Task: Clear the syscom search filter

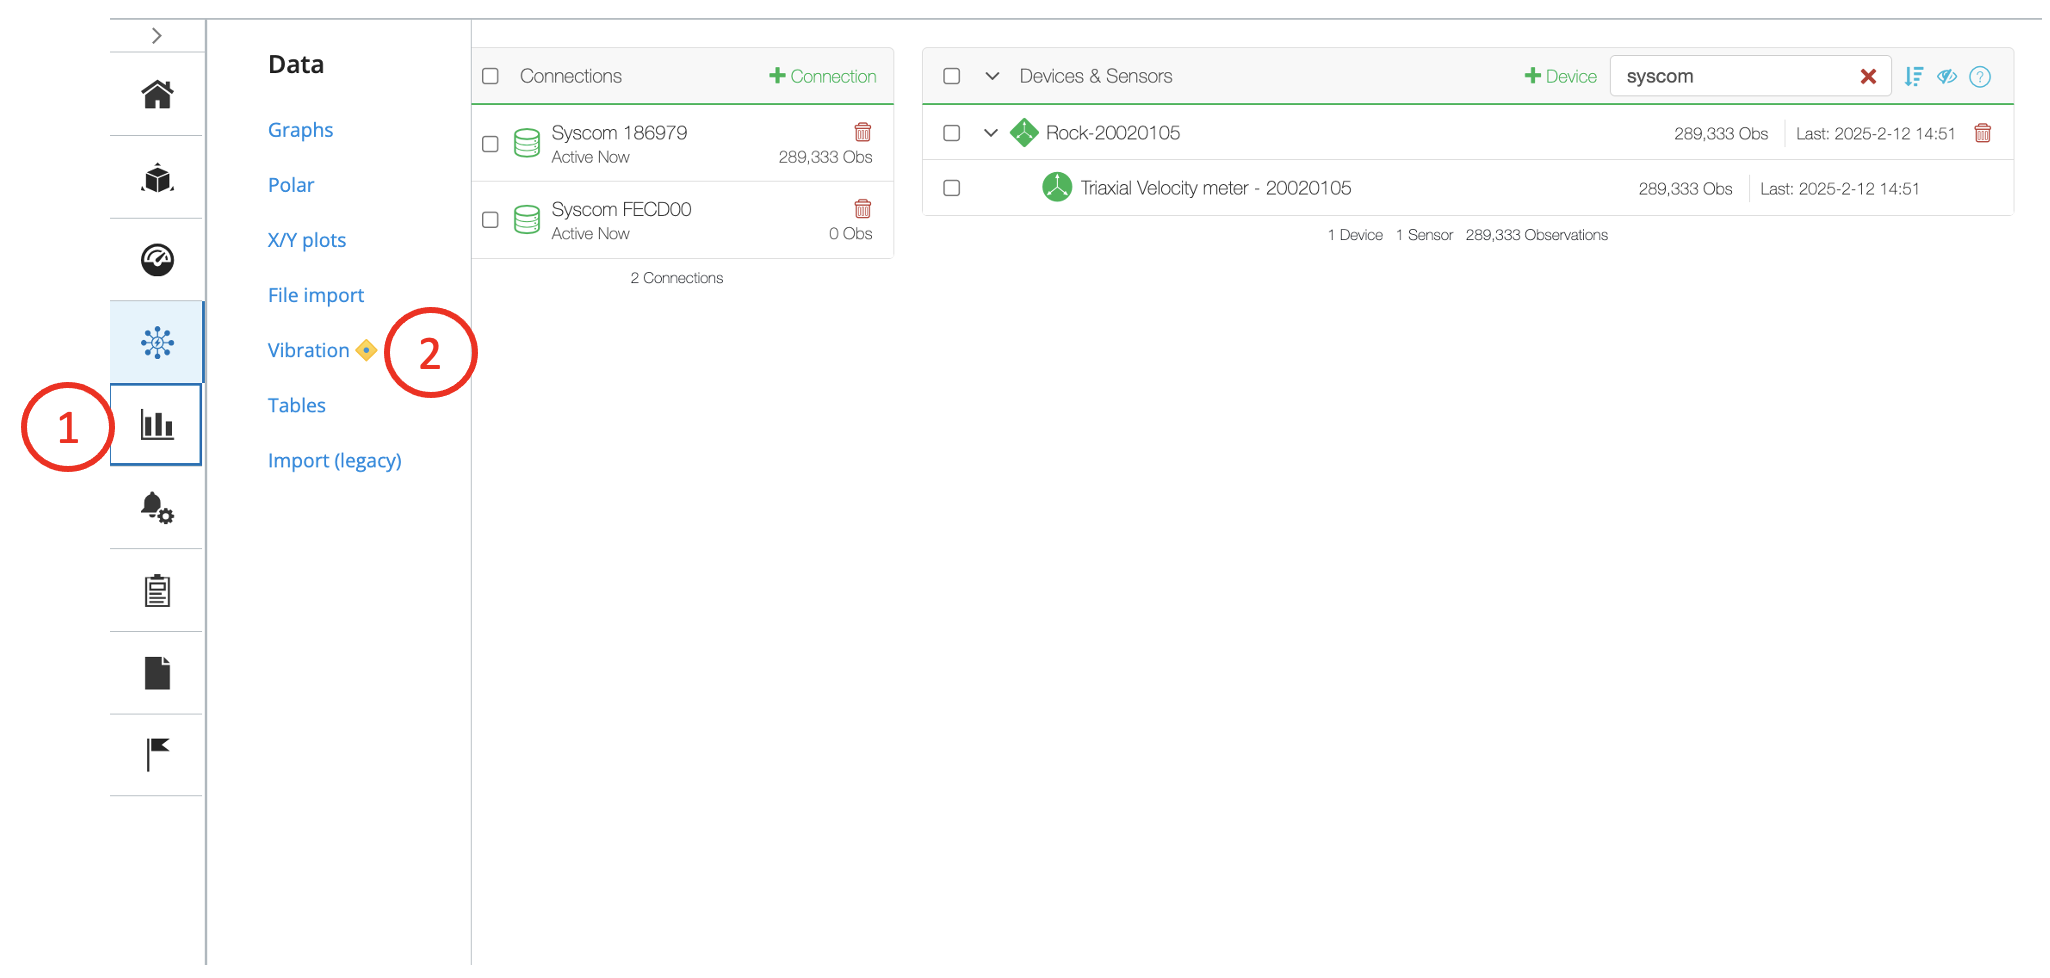Action: pyautogui.click(x=1867, y=77)
